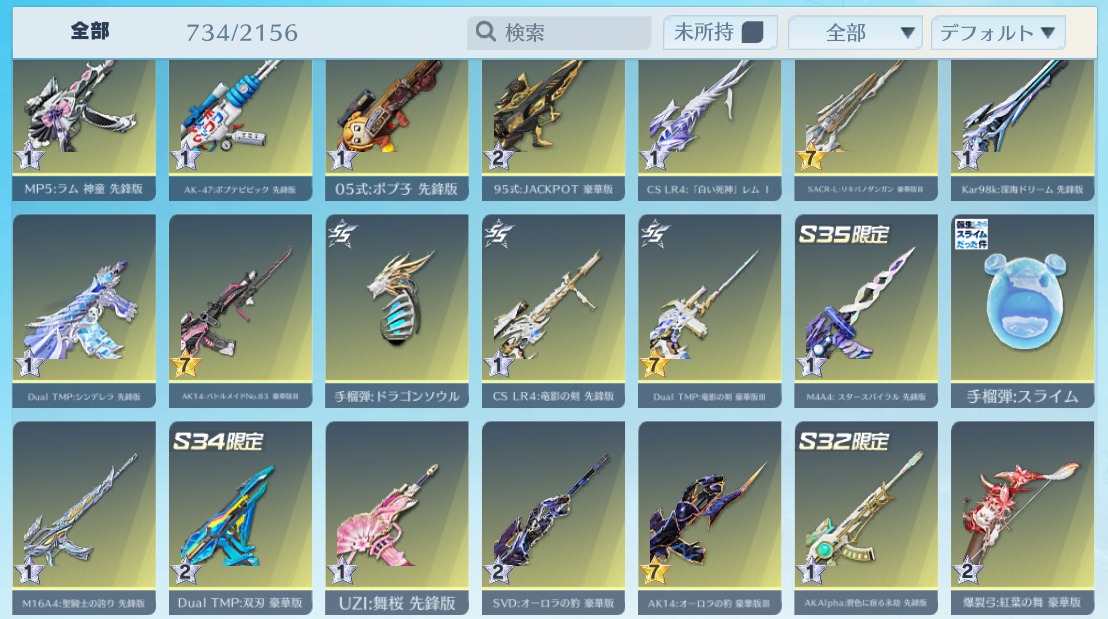Select the 手榴弾:ドラゴンソウル grenade item

(x=397, y=311)
